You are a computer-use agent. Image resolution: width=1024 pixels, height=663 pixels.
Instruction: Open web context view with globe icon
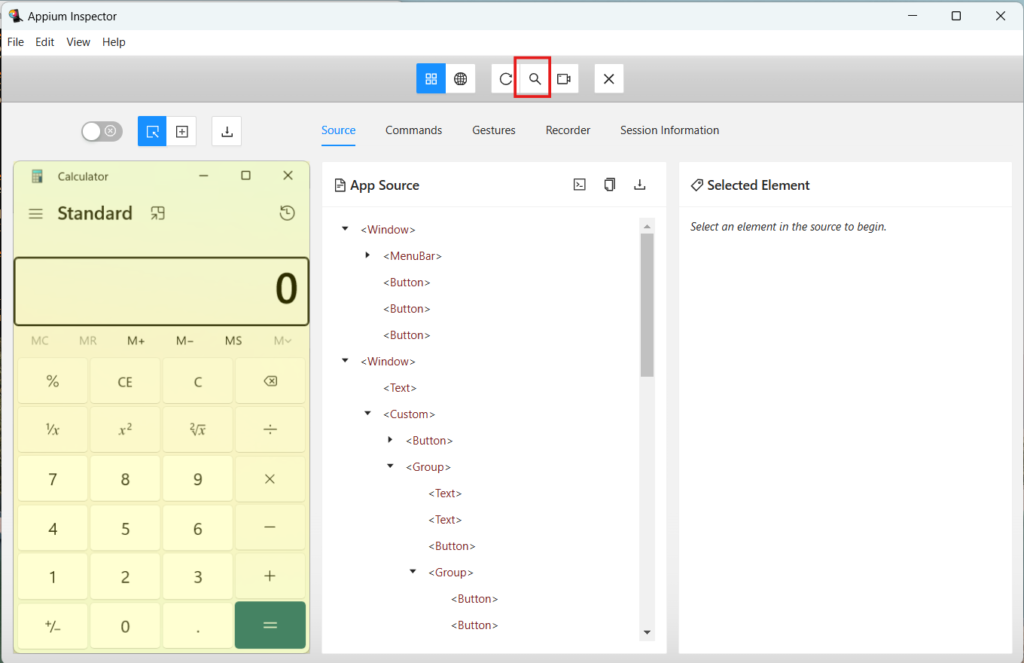pos(461,78)
